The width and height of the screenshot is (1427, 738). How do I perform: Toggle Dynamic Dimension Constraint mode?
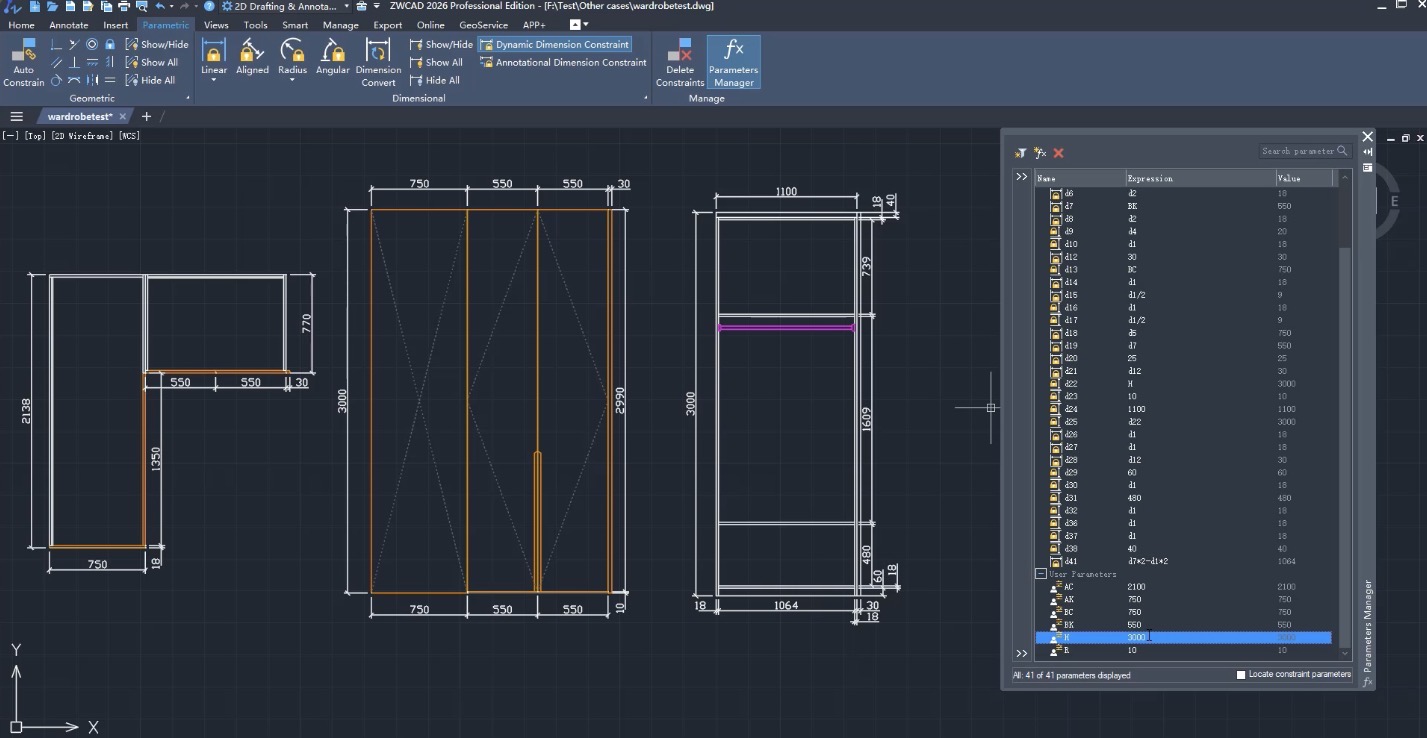pyautogui.click(x=554, y=44)
